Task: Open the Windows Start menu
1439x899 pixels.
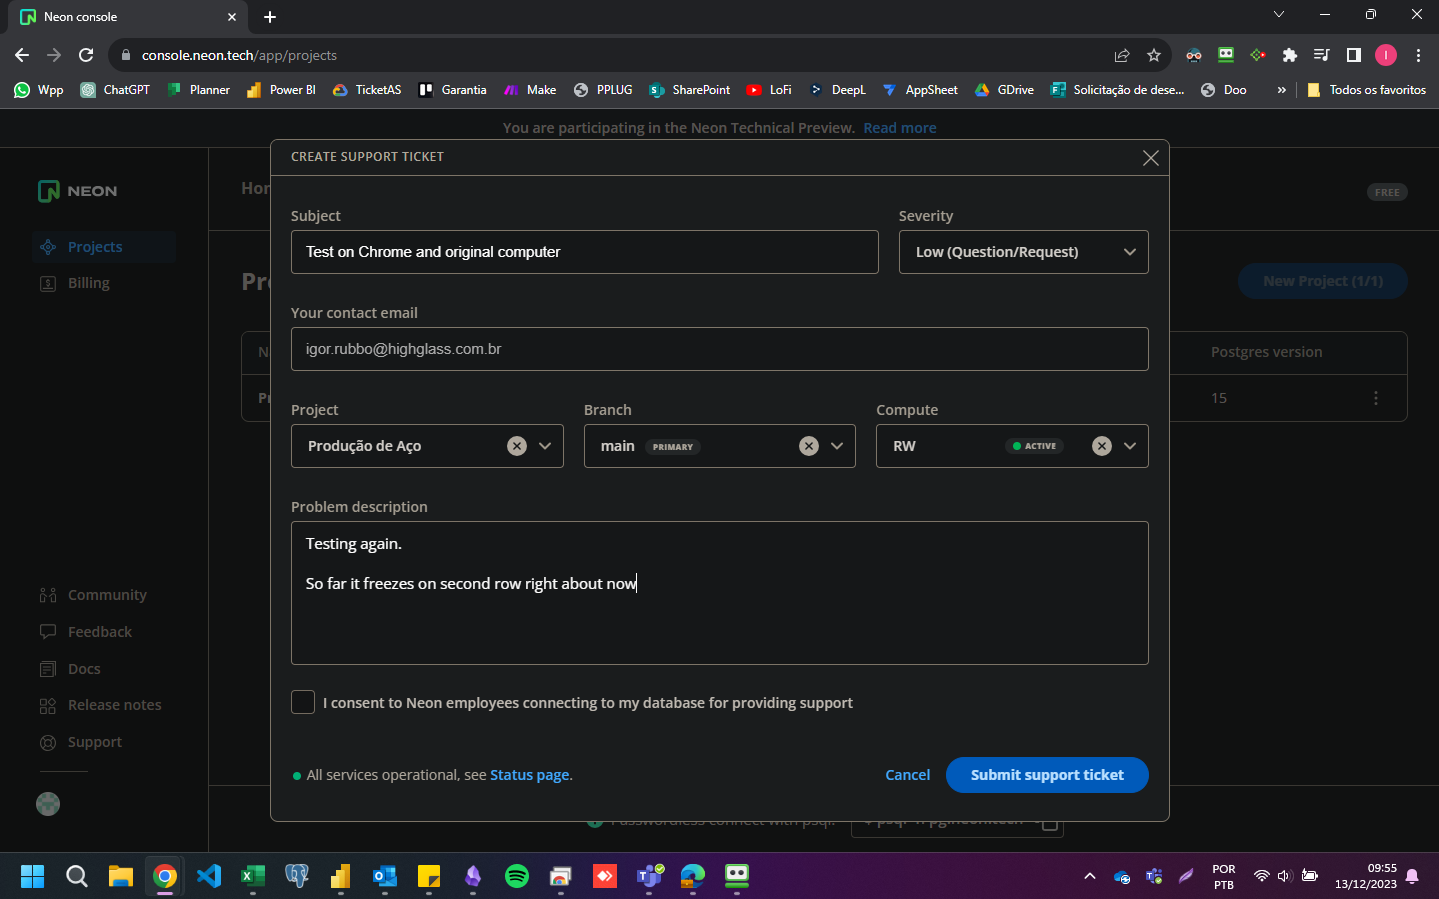Action: tap(33, 877)
